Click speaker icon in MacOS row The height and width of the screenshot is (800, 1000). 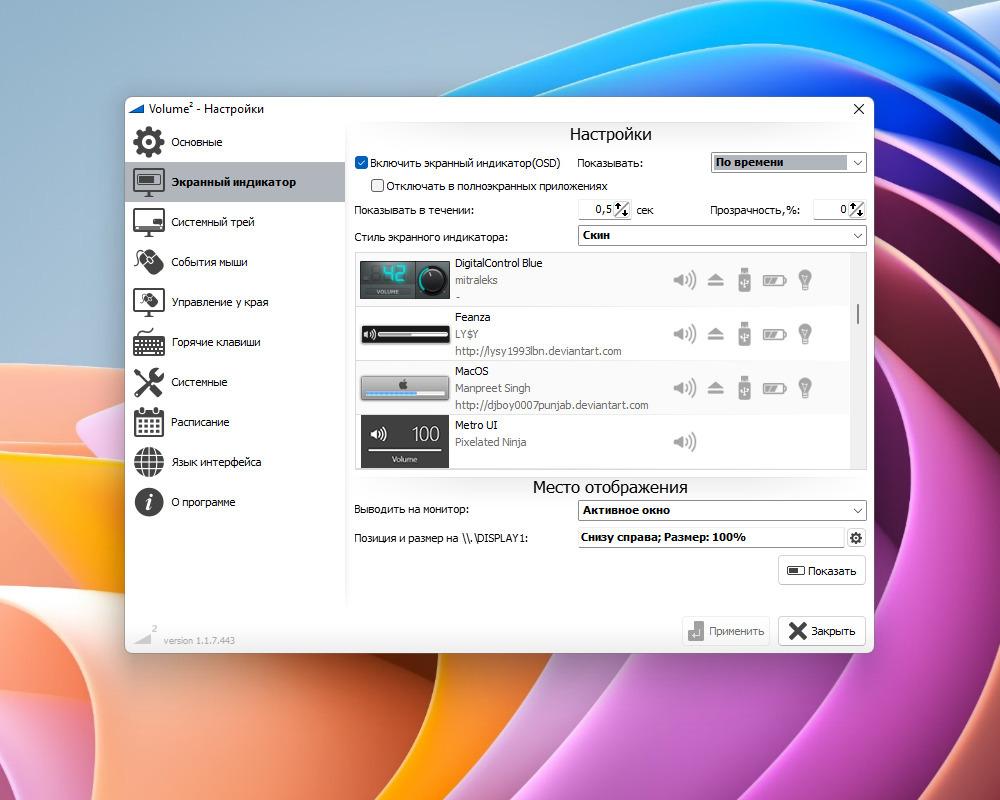pos(684,388)
